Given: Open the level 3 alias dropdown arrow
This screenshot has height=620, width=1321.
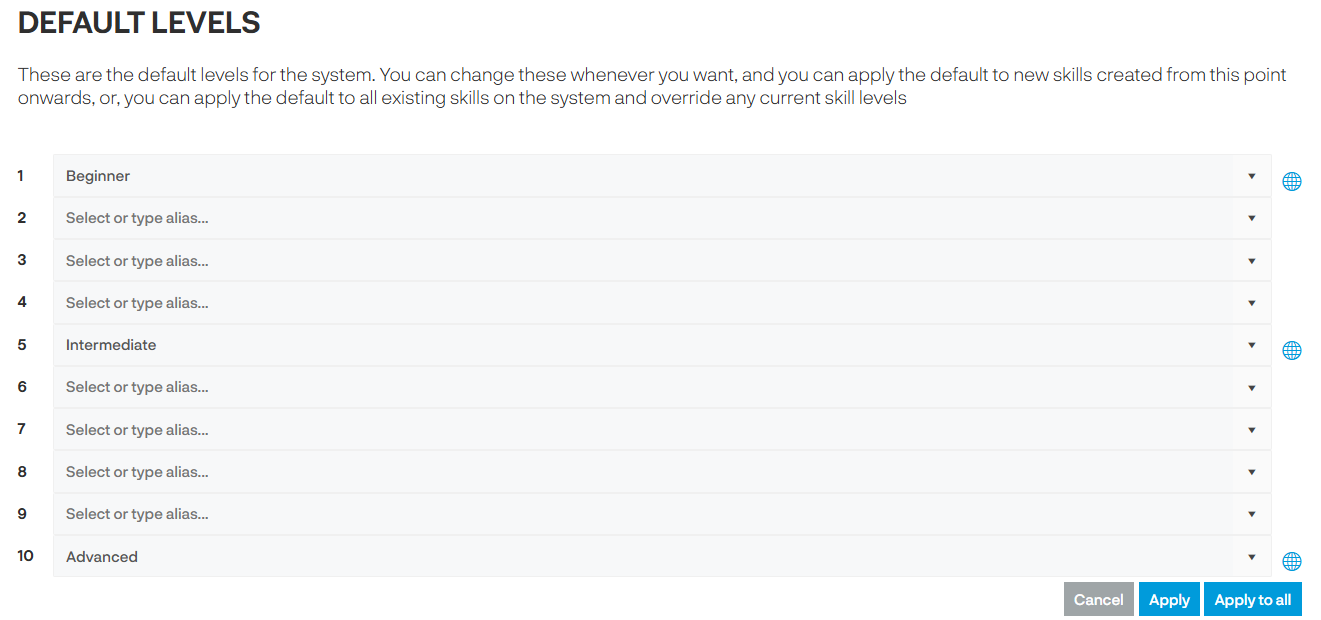Looking at the screenshot, I should [x=1252, y=261].
